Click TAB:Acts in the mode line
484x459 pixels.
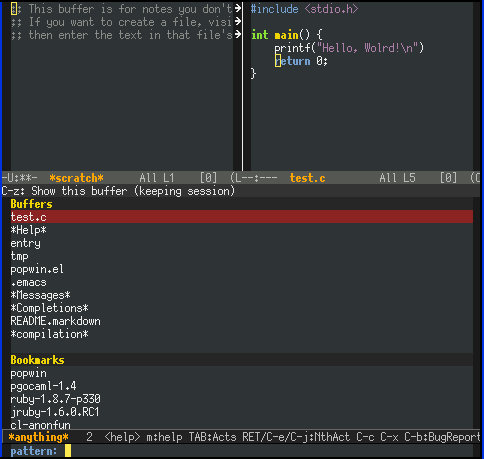tap(212, 437)
